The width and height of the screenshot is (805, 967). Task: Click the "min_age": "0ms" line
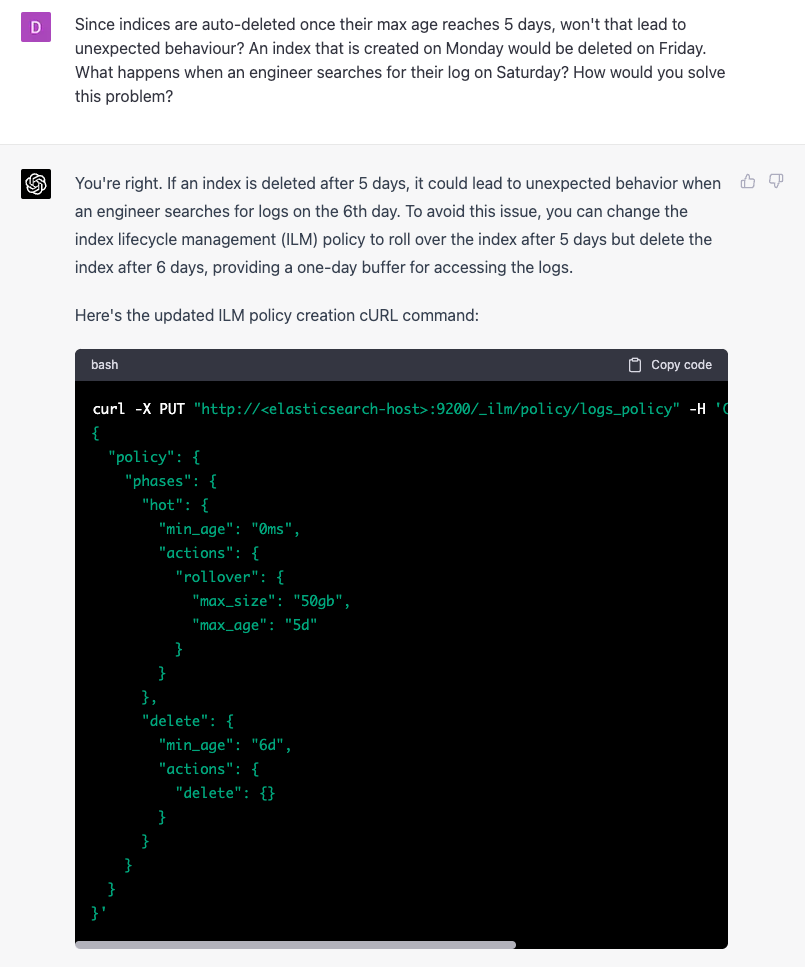[229, 529]
